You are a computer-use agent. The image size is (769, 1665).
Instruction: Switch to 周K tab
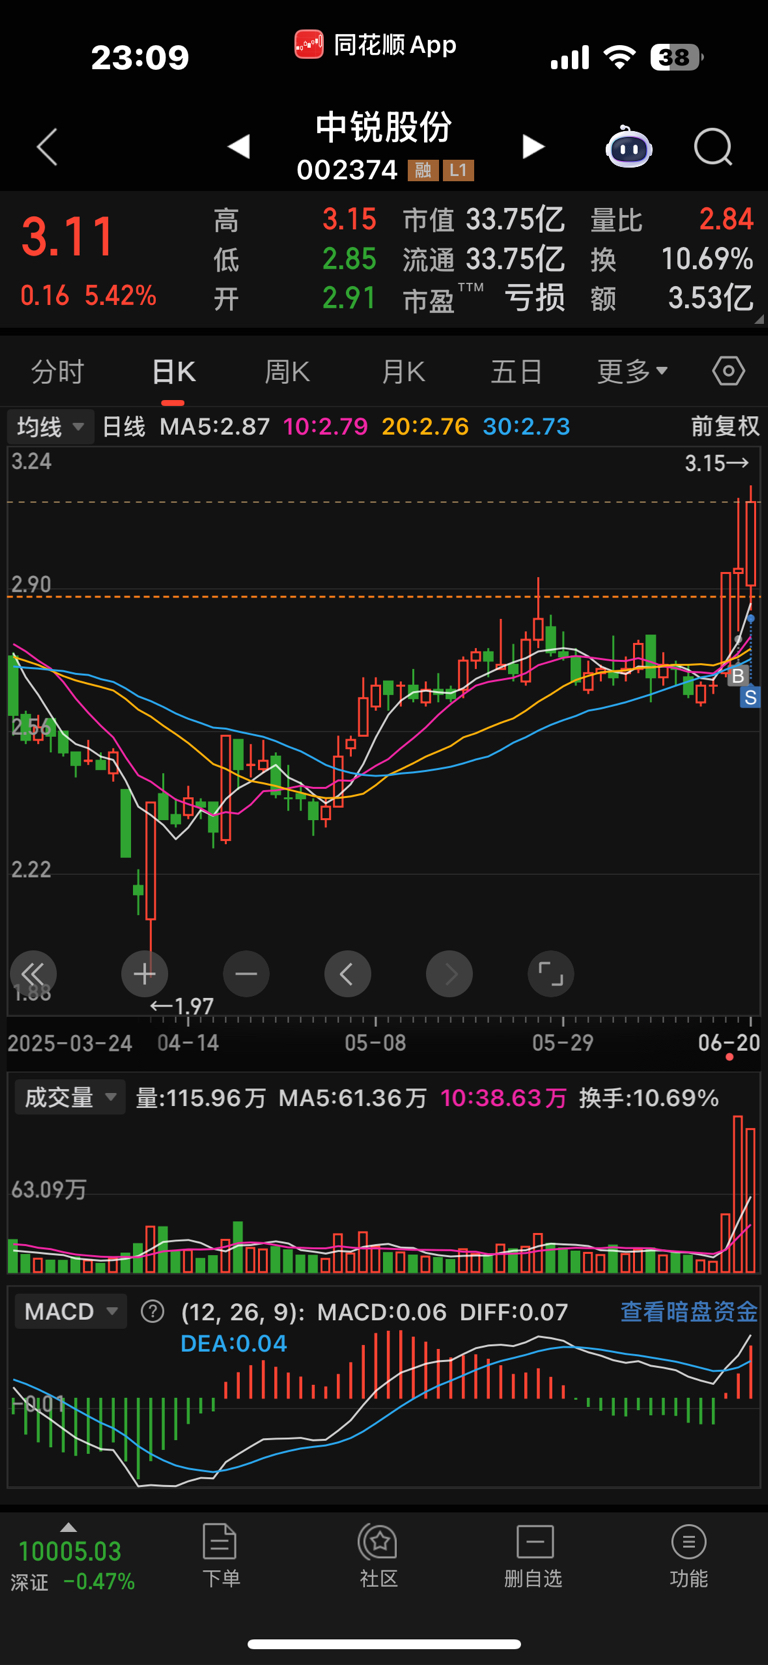point(287,372)
